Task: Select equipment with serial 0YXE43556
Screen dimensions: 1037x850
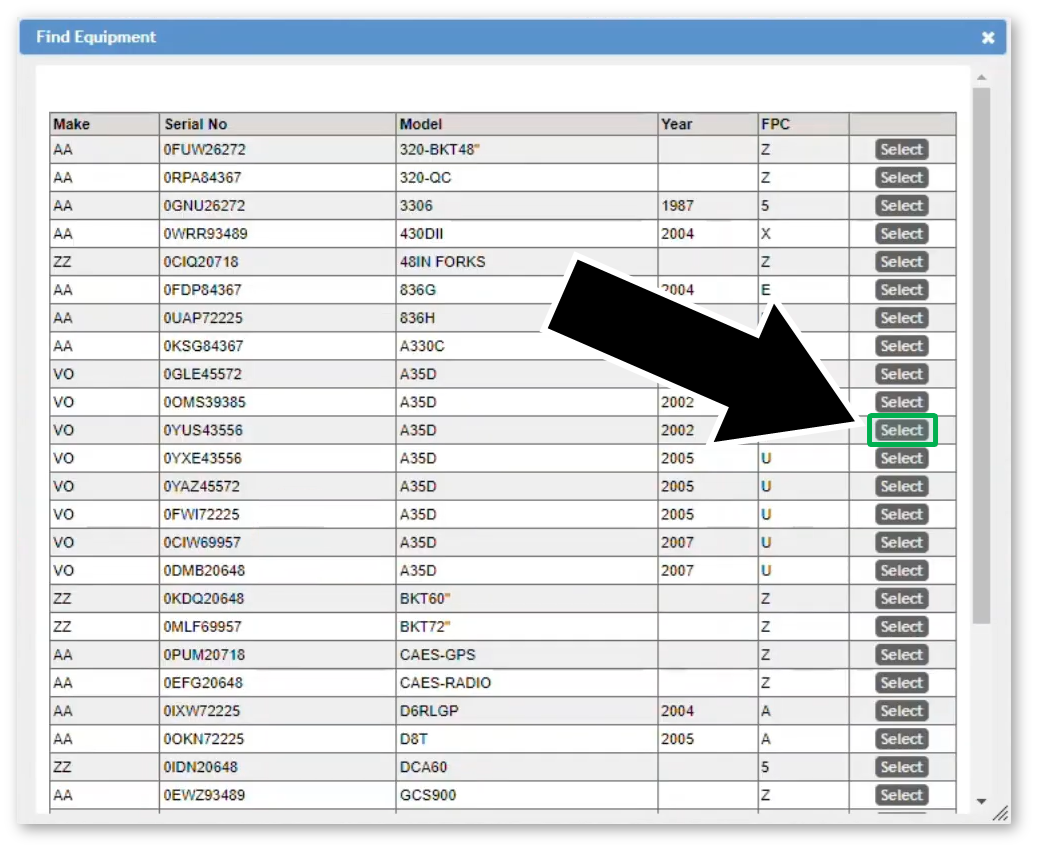Action: (x=901, y=458)
